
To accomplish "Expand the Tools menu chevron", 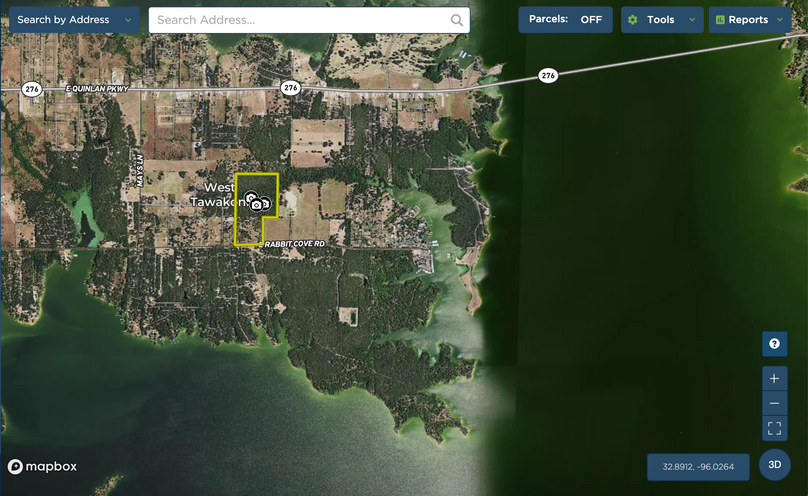I will (x=692, y=20).
